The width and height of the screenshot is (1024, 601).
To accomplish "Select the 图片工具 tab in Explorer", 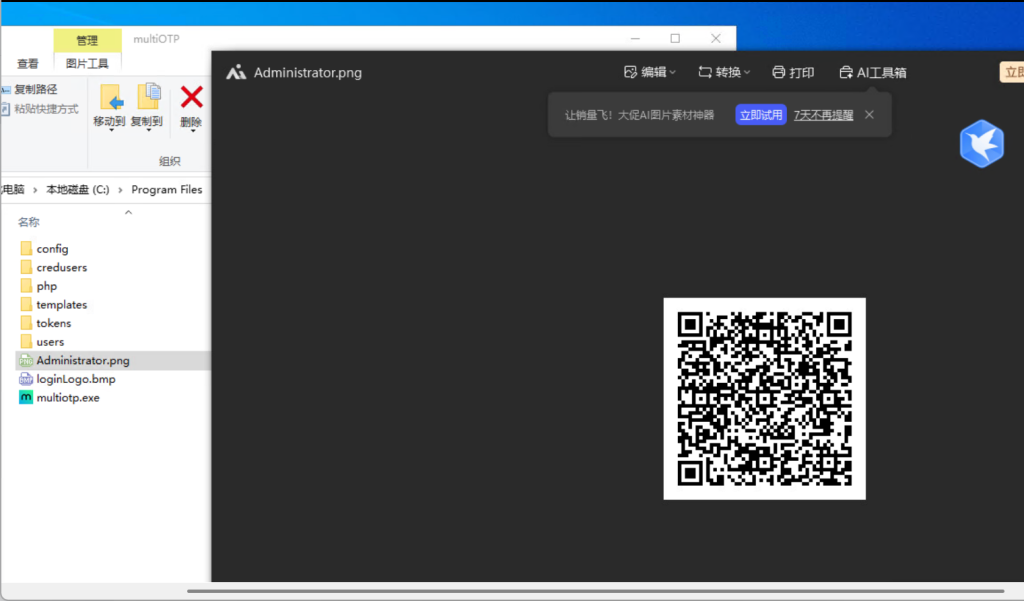I will (87, 63).
